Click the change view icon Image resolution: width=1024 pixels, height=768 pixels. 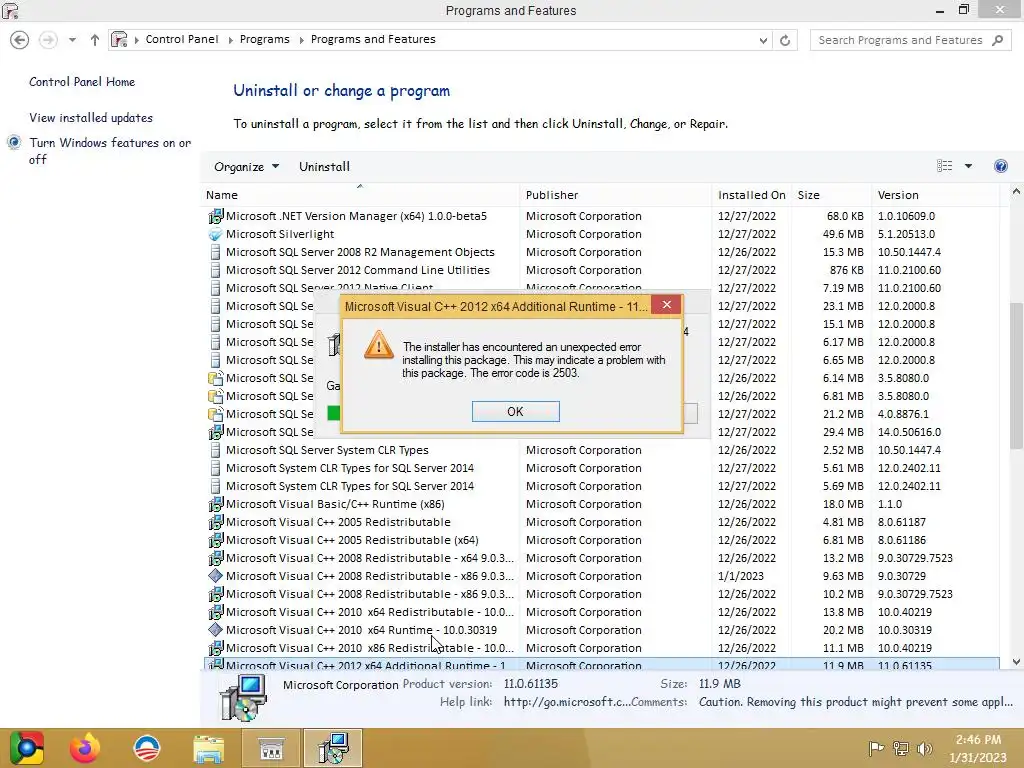point(944,166)
